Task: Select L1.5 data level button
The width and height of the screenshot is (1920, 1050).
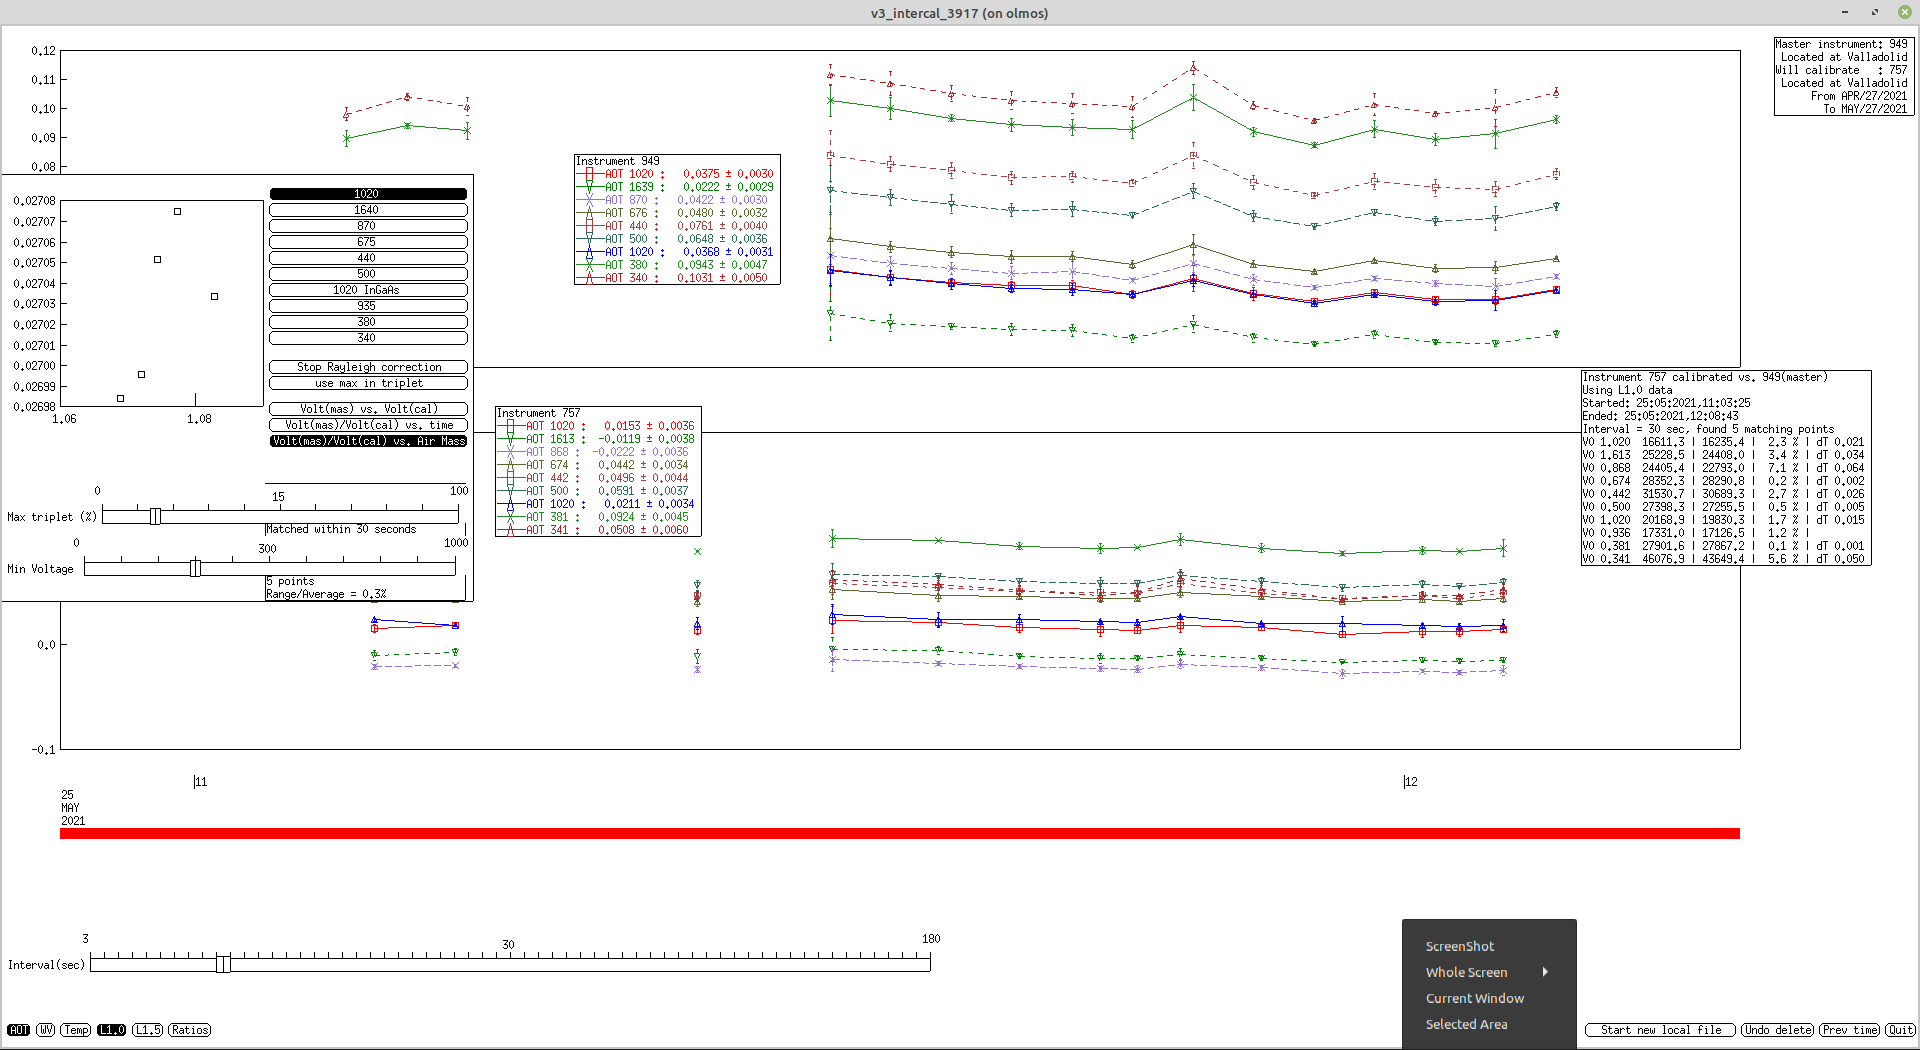Action: pos(148,1030)
